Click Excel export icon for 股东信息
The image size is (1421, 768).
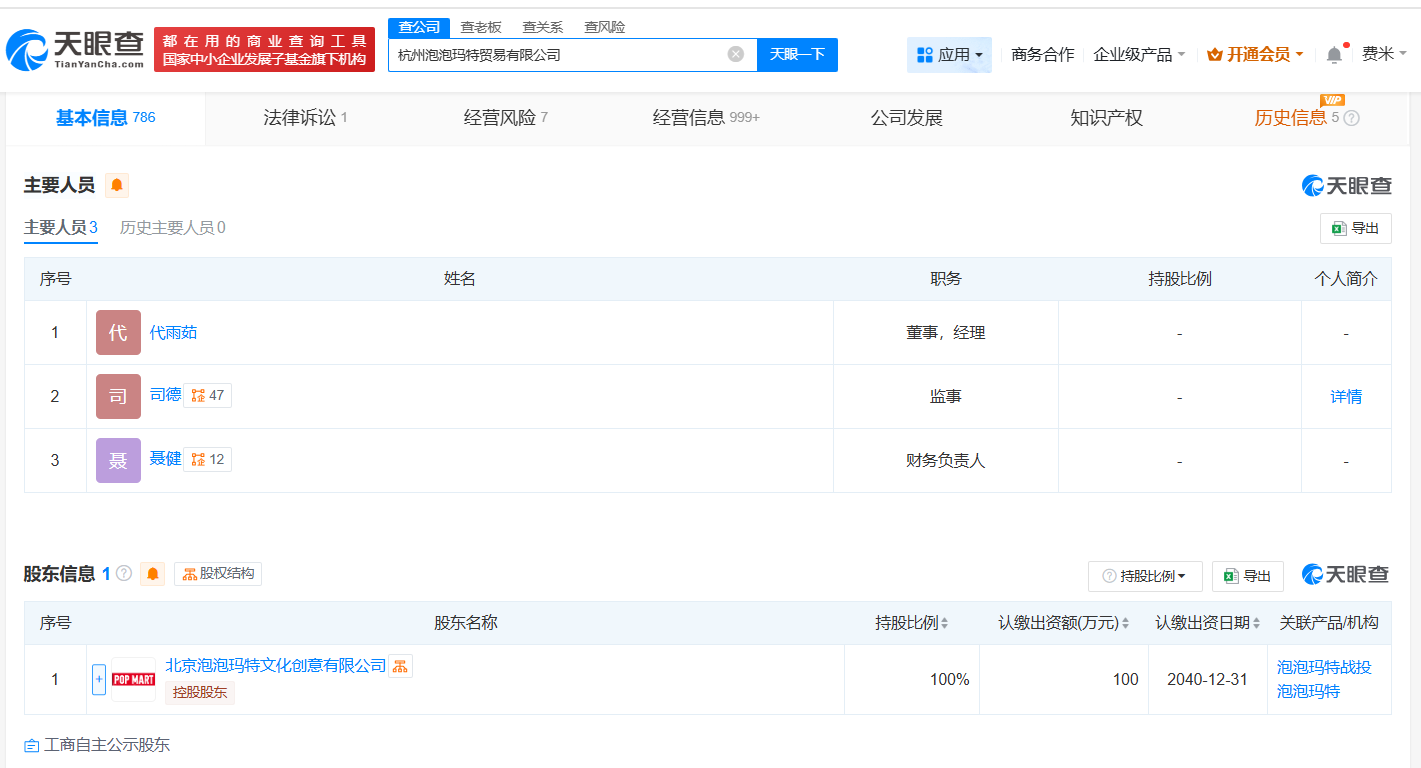pos(1247,576)
